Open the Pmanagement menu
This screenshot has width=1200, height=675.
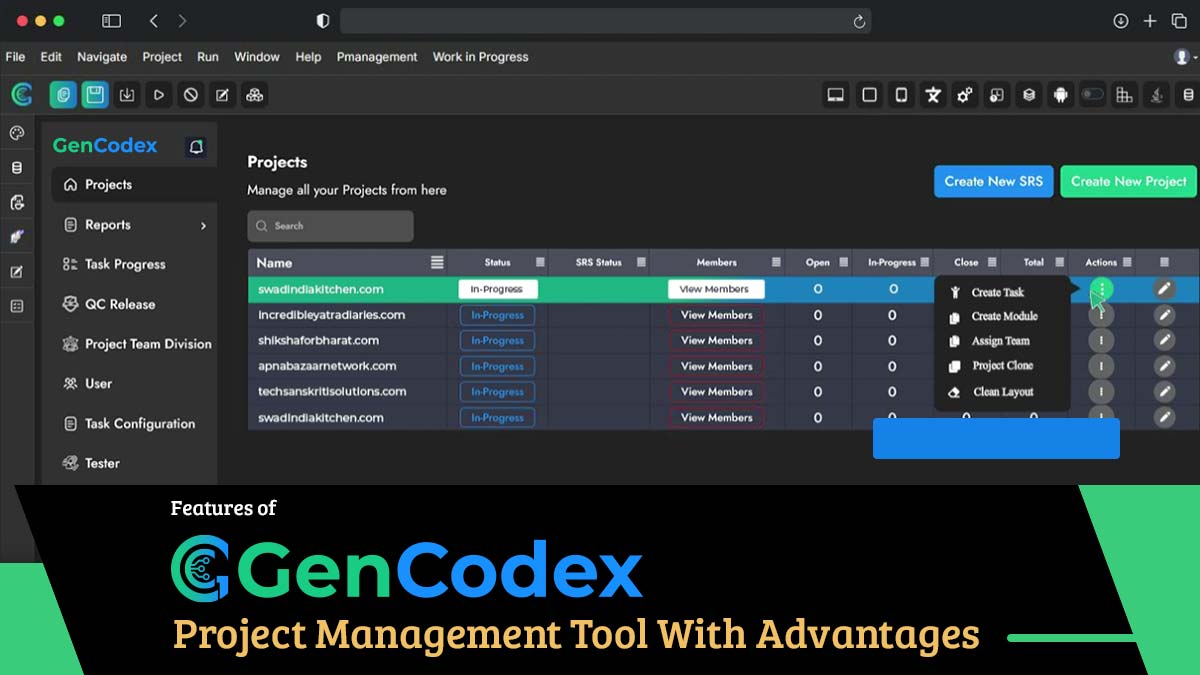[376, 57]
